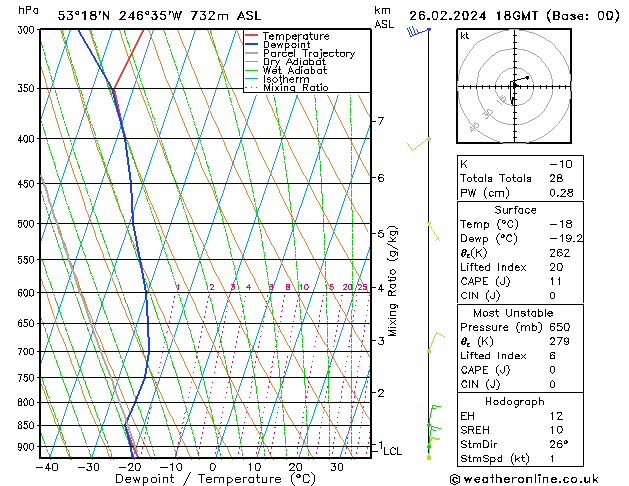Screen dimensions: 629x486
Task: Click the Isotherm legend entry
Action: [x=286, y=79]
